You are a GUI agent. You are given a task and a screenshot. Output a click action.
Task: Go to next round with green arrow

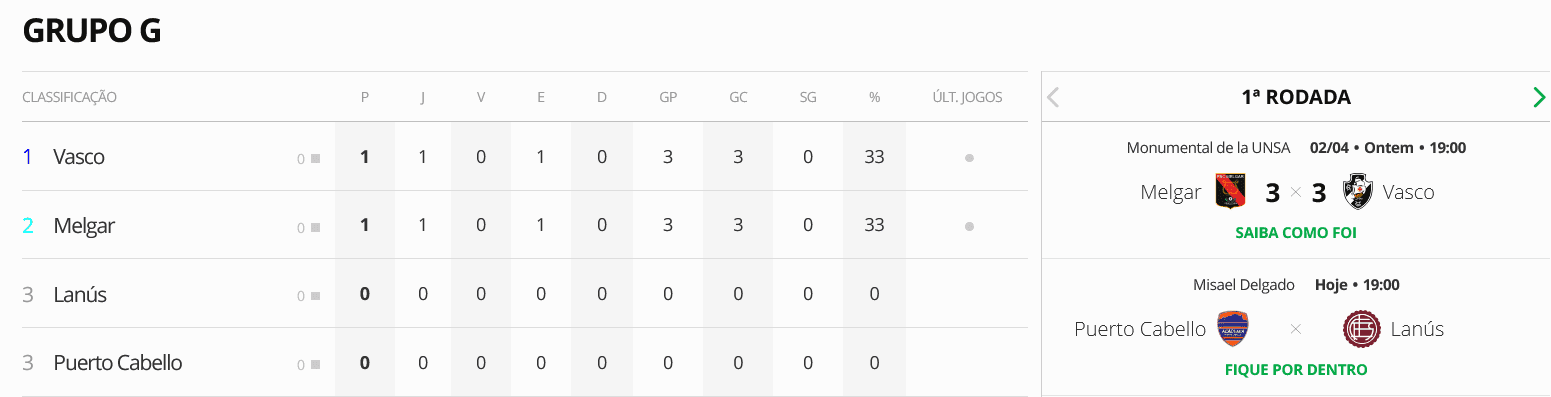(x=1539, y=97)
